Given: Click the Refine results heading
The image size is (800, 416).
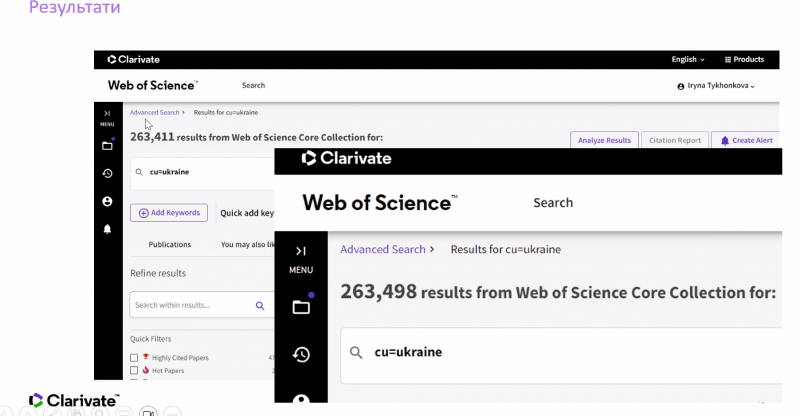Looking at the screenshot, I should (x=158, y=273).
